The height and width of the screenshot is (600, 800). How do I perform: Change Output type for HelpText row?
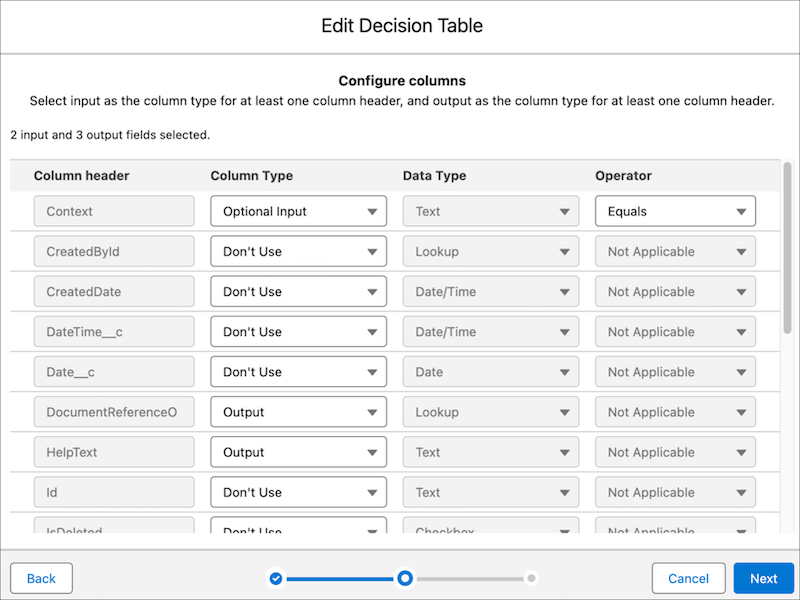pyautogui.click(x=298, y=452)
